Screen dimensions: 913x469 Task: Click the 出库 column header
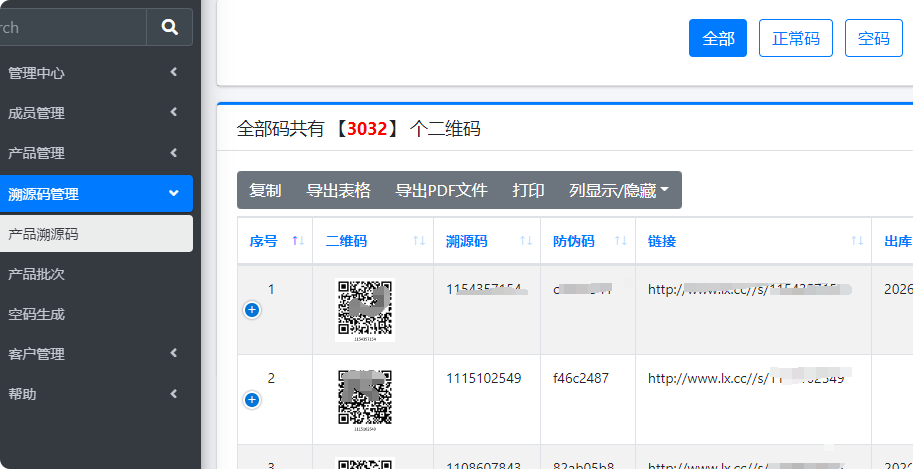(x=897, y=241)
